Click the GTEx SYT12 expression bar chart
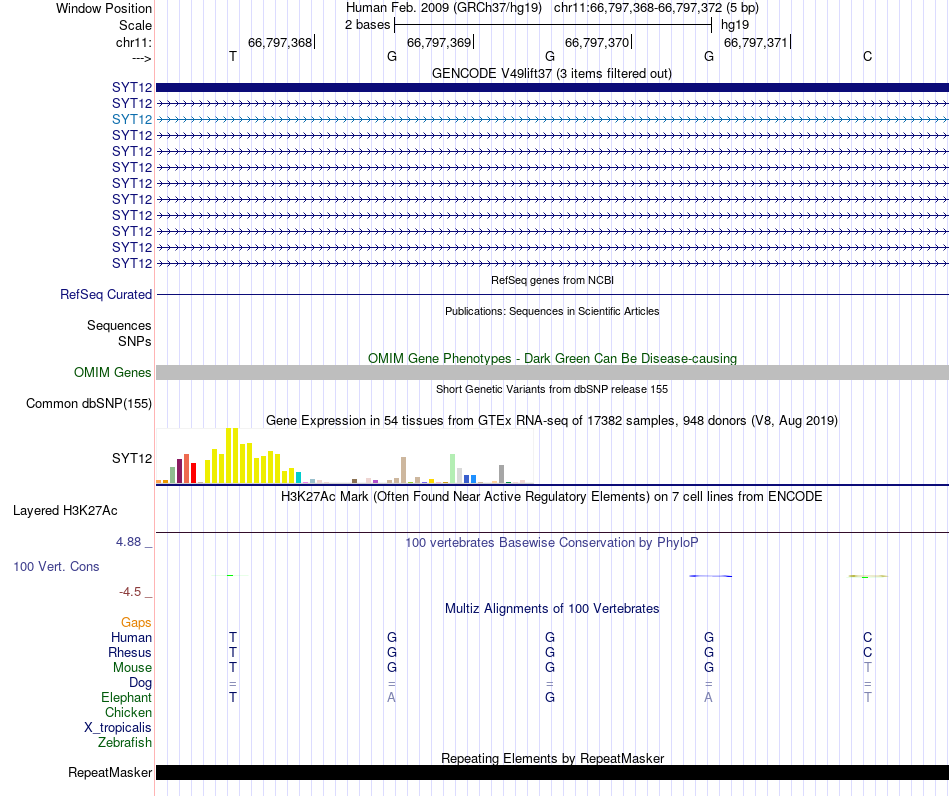The width and height of the screenshot is (950, 796). click(x=344, y=456)
